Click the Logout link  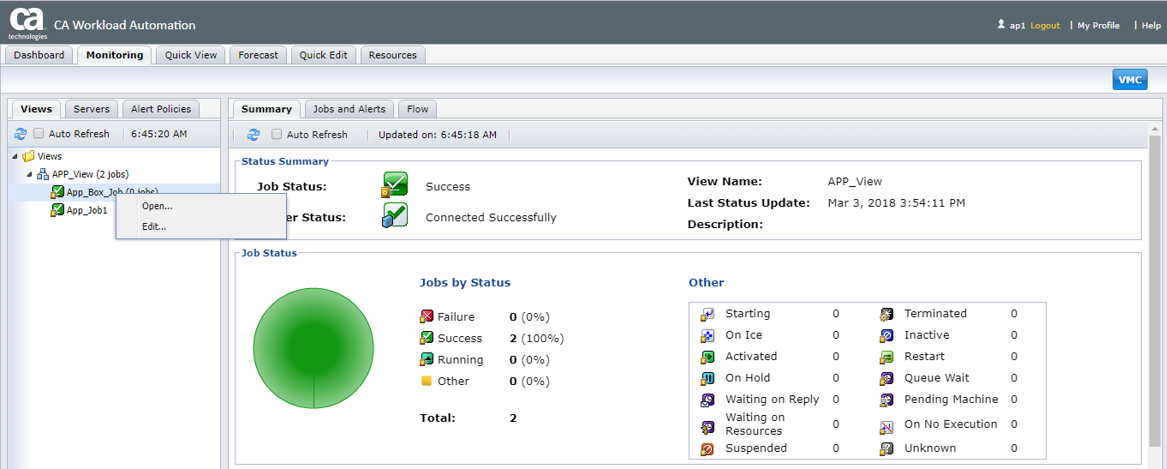(x=1045, y=25)
